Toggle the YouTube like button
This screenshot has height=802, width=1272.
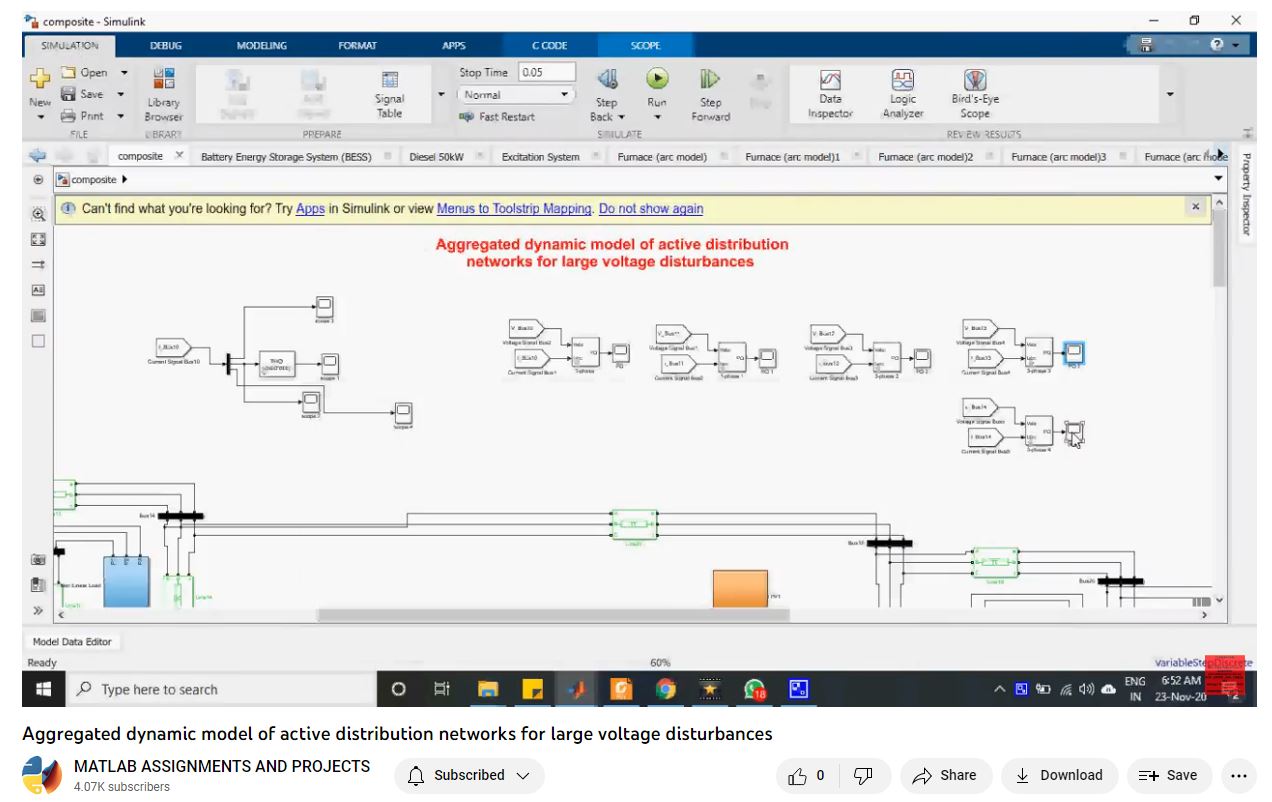point(806,775)
